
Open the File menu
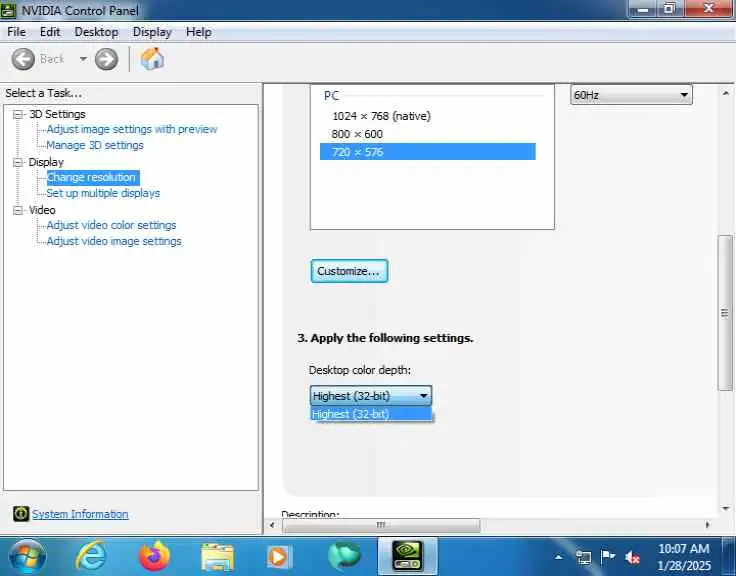coord(16,32)
